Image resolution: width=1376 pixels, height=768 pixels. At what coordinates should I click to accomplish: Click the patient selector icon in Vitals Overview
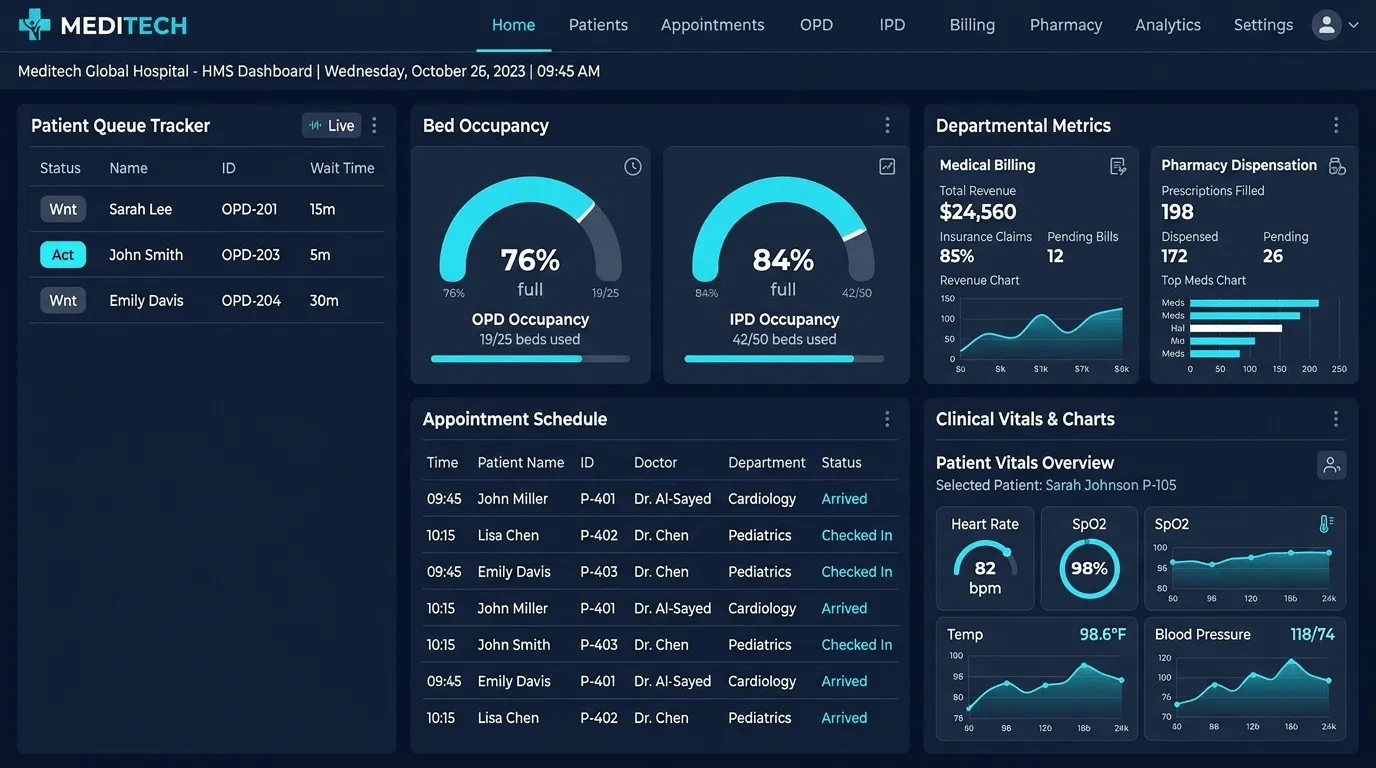(x=1331, y=465)
